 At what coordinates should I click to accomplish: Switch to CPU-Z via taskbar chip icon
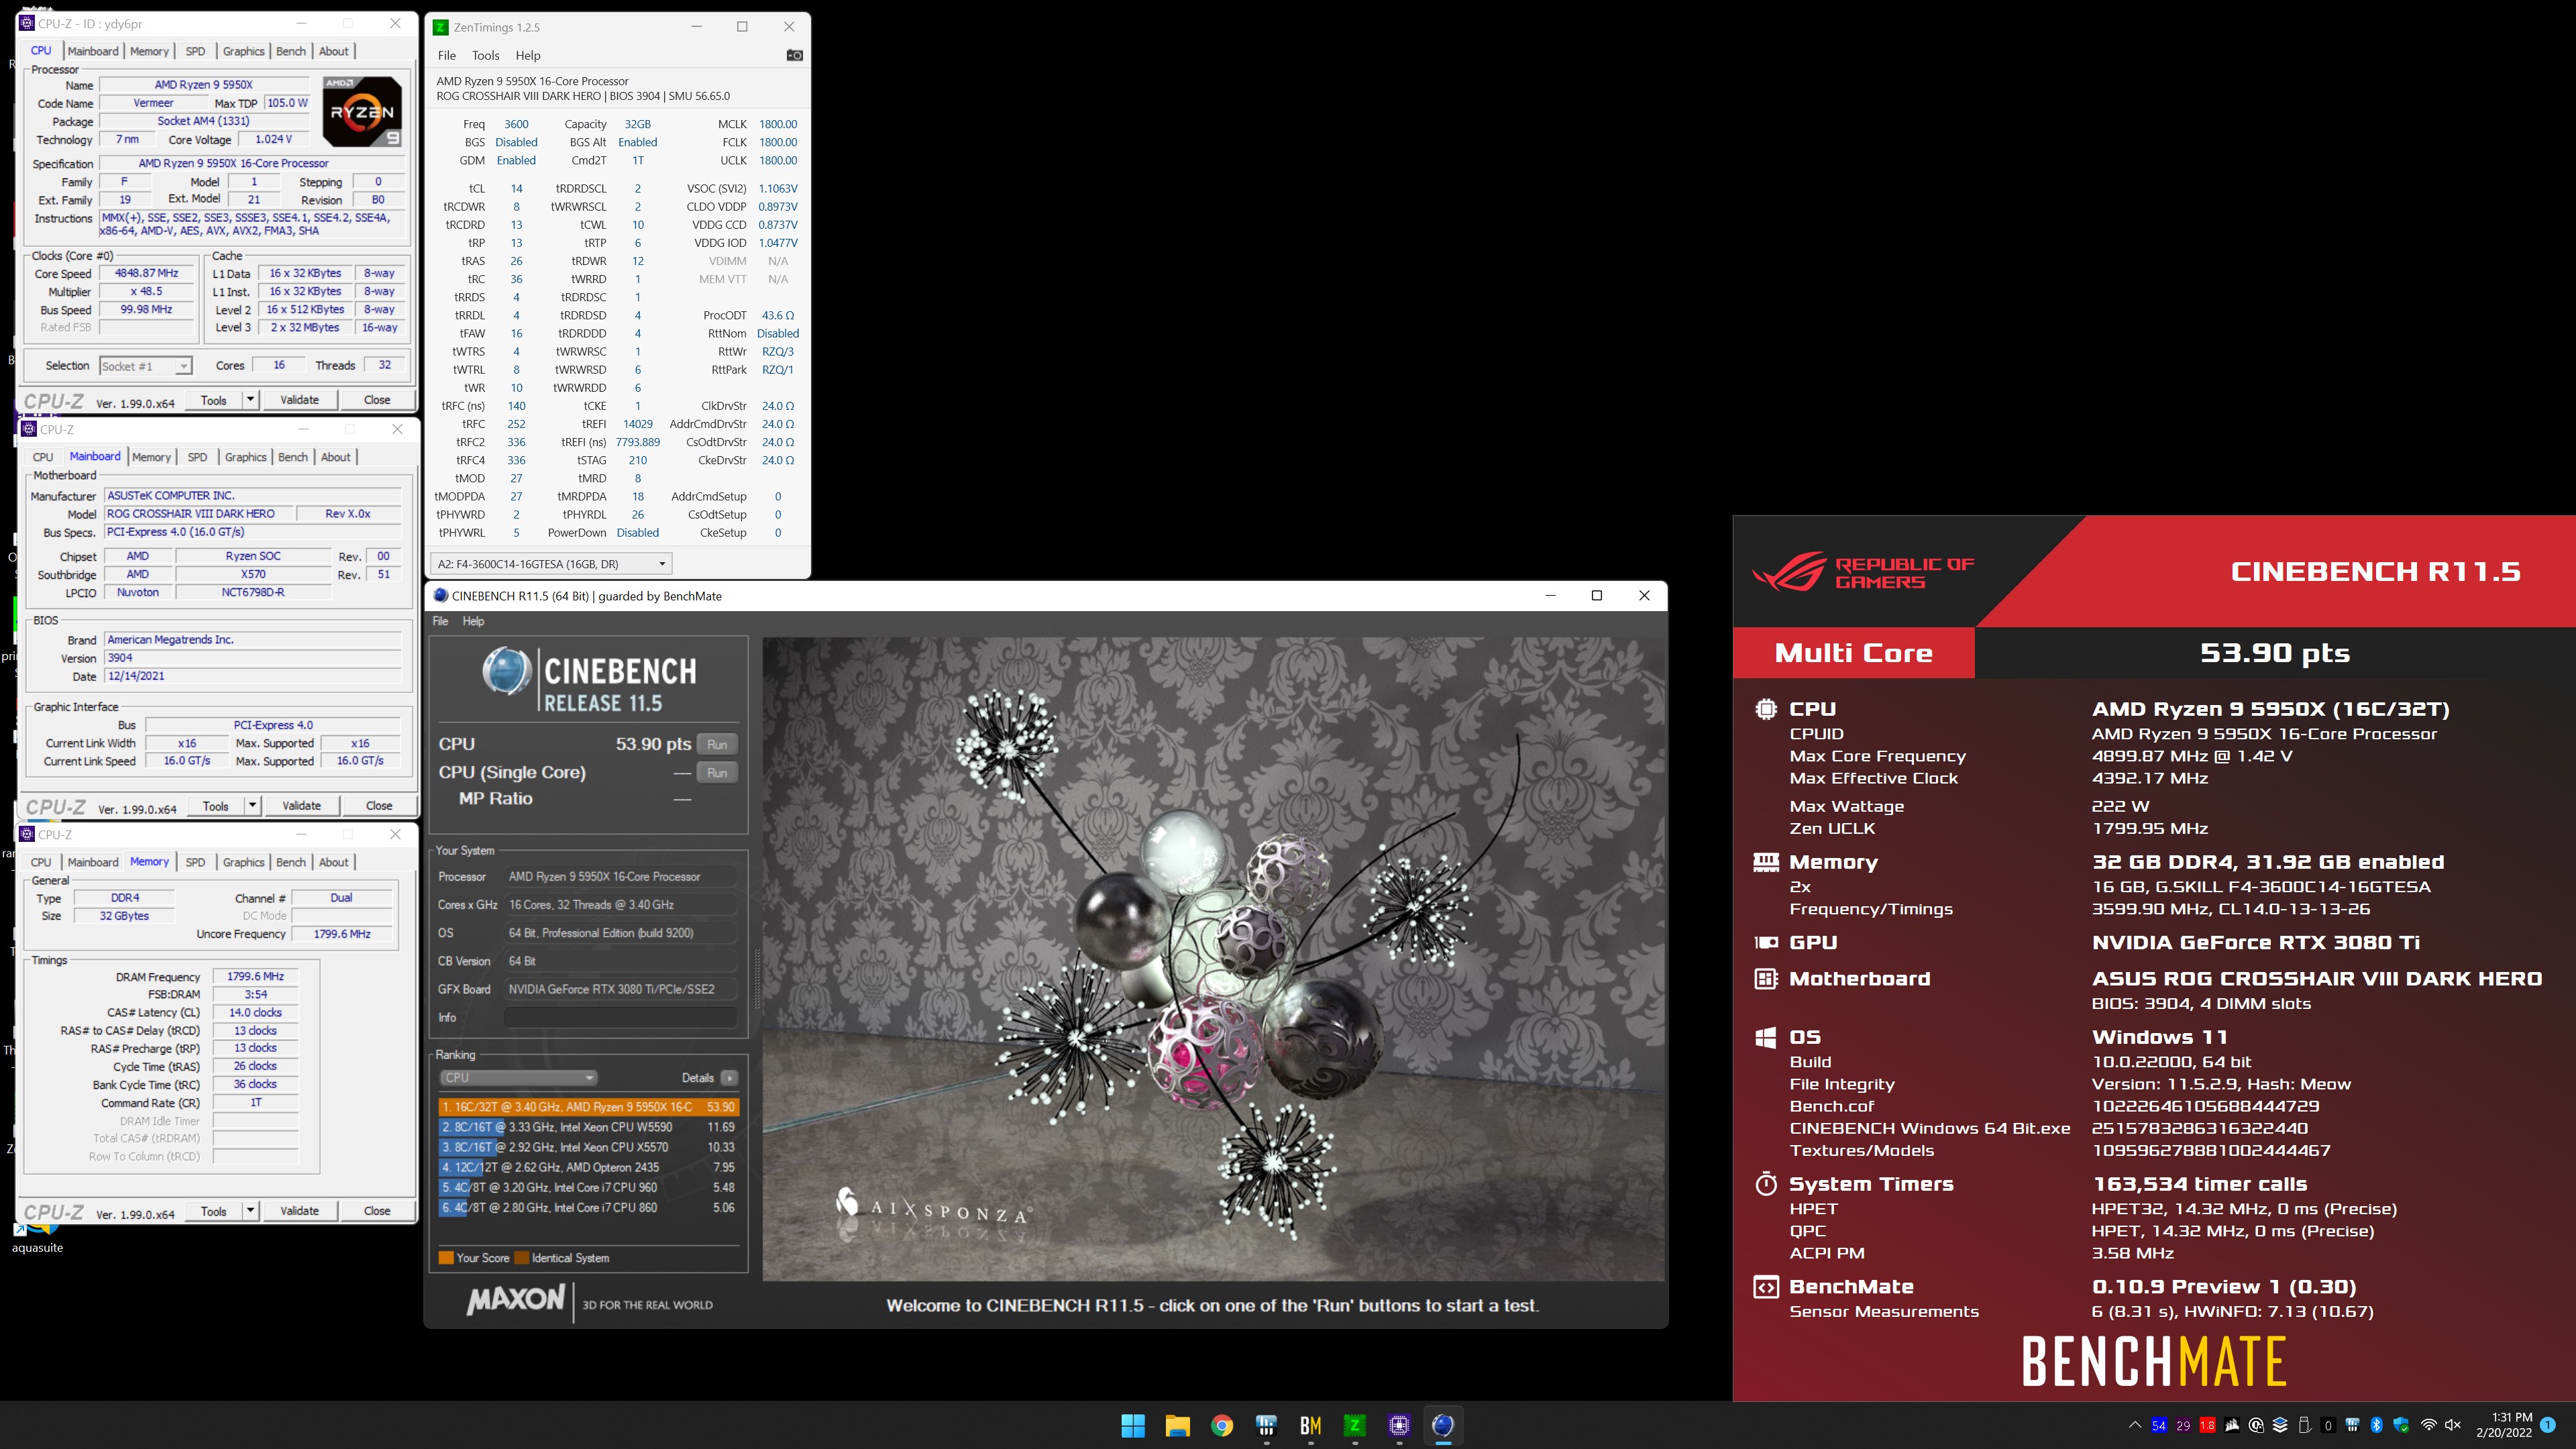1398,1425
